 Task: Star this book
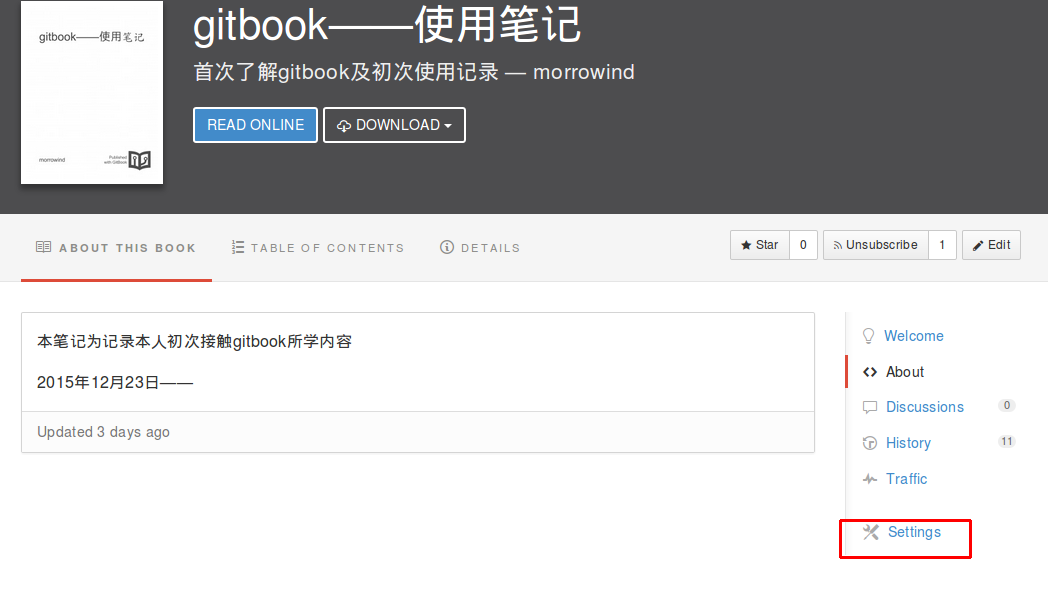(760, 245)
